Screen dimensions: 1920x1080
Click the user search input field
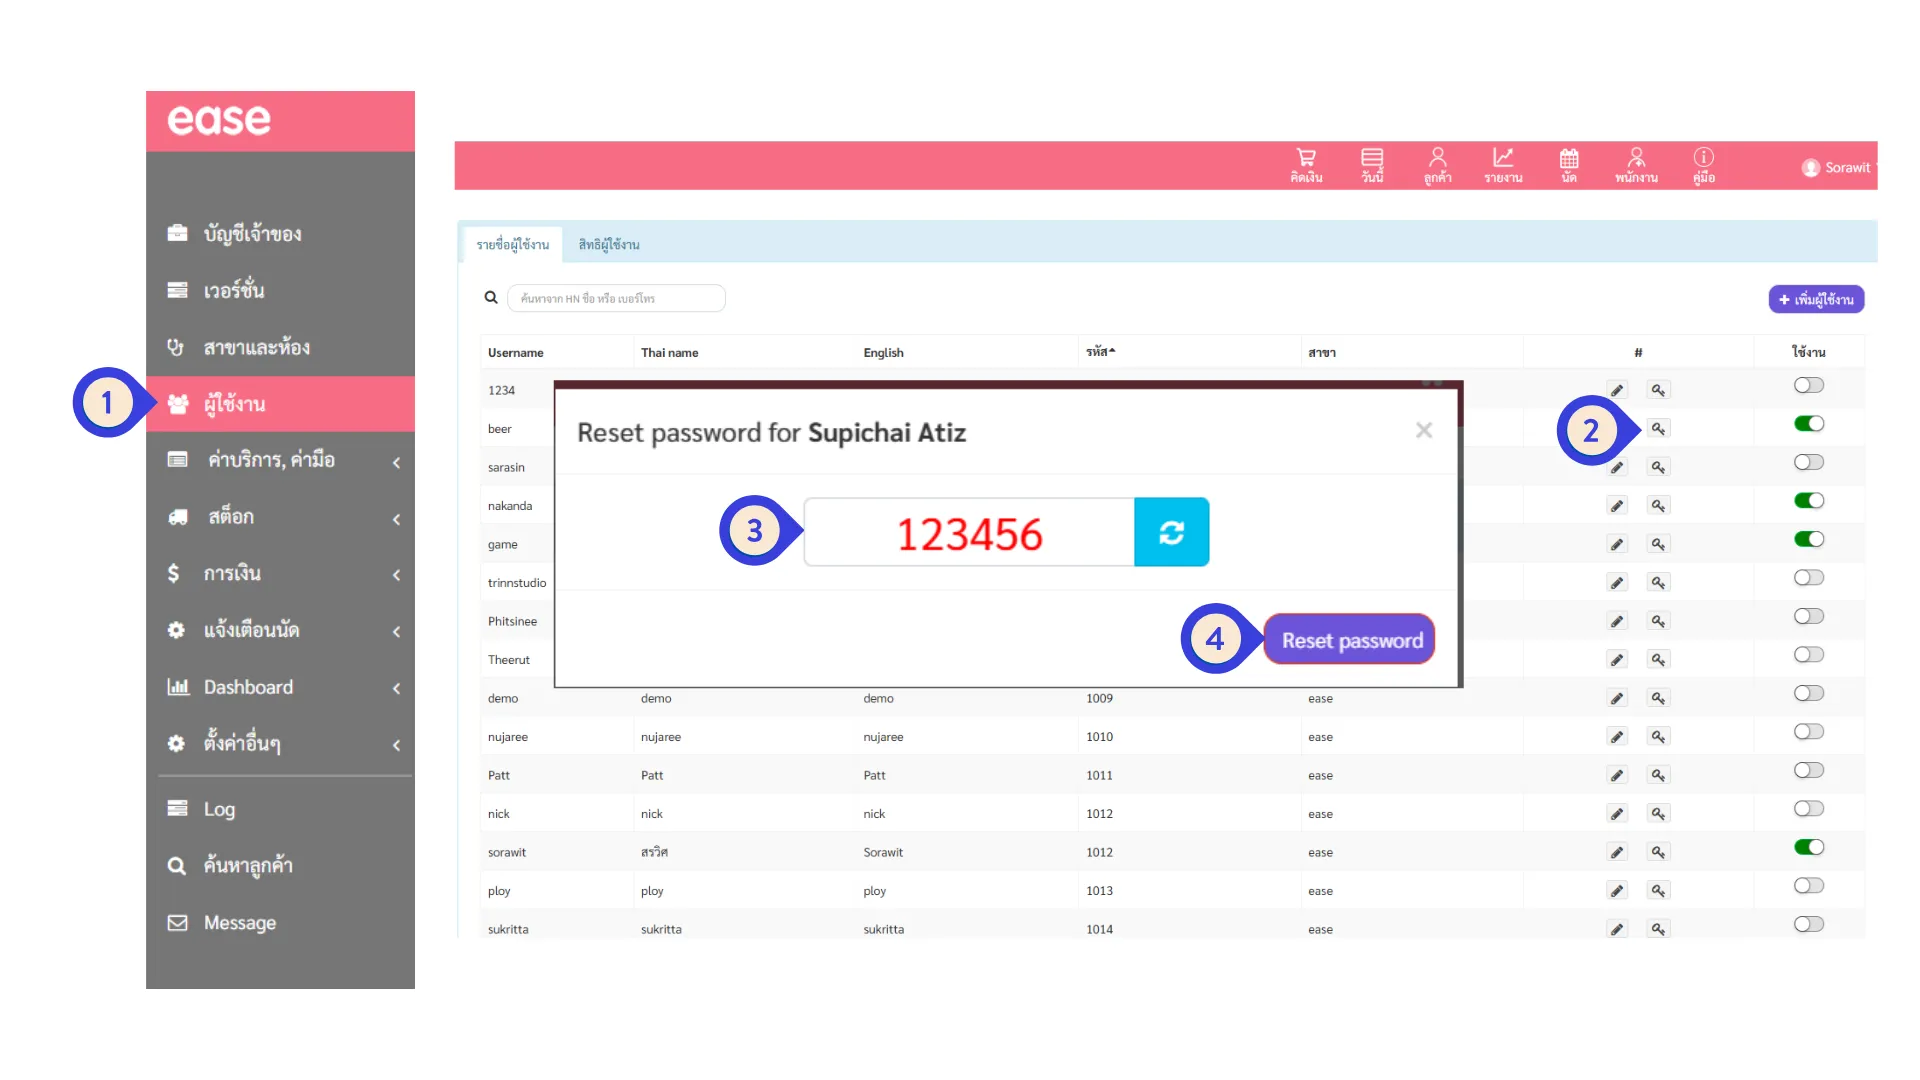click(x=616, y=298)
